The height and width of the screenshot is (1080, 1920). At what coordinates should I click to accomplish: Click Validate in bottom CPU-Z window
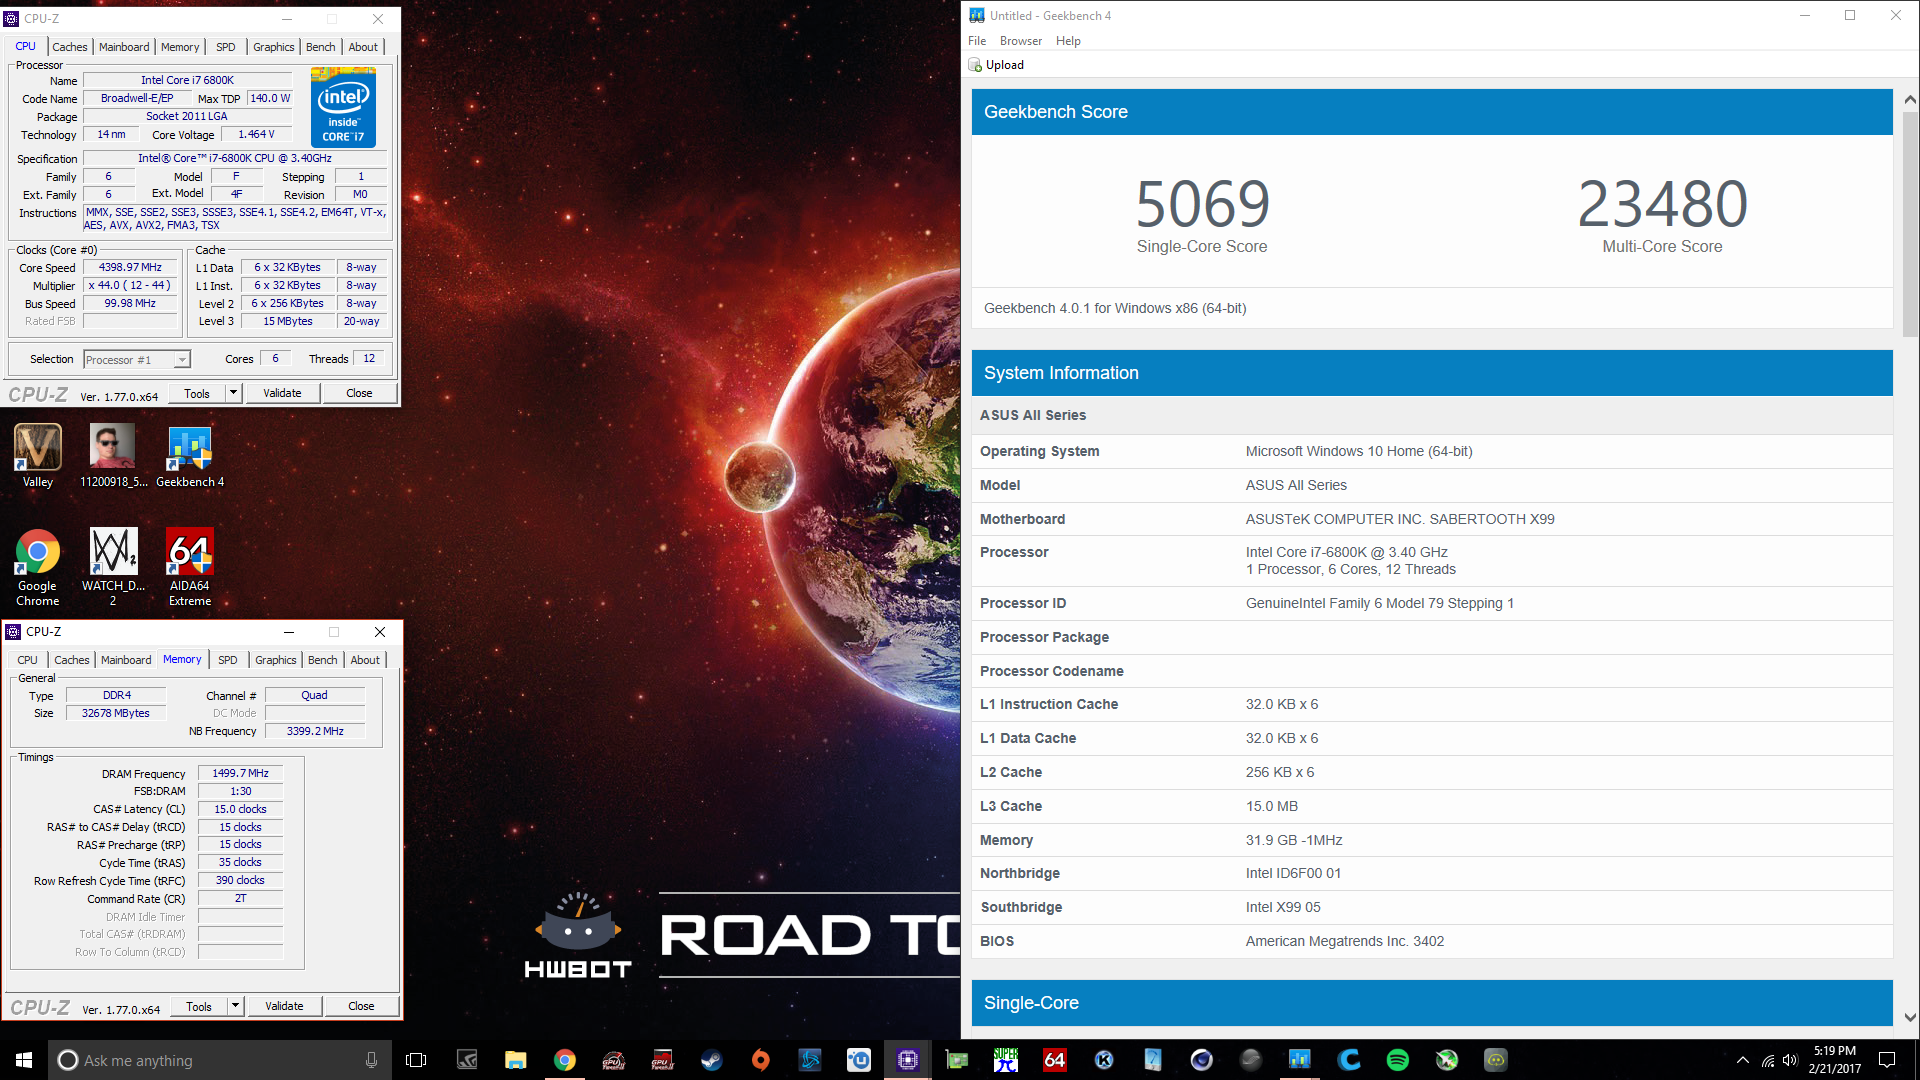pyautogui.click(x=284, y=1006)
